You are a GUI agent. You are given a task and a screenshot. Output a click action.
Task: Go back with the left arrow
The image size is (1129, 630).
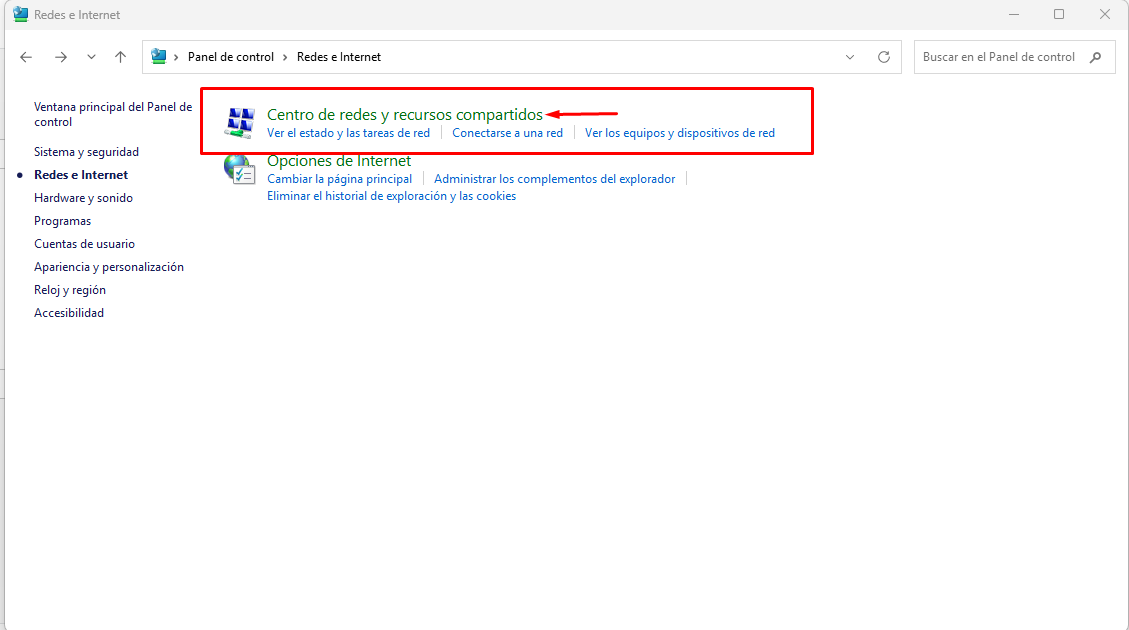(x=27, y=57)
